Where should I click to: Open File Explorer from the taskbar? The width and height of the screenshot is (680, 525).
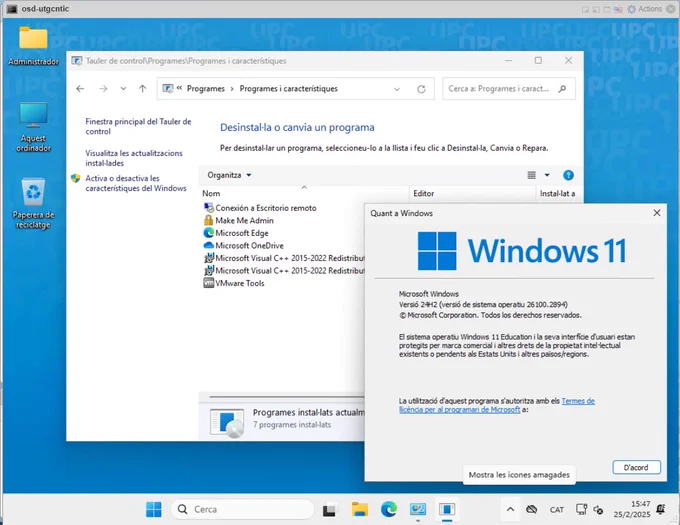coord(360,510)
